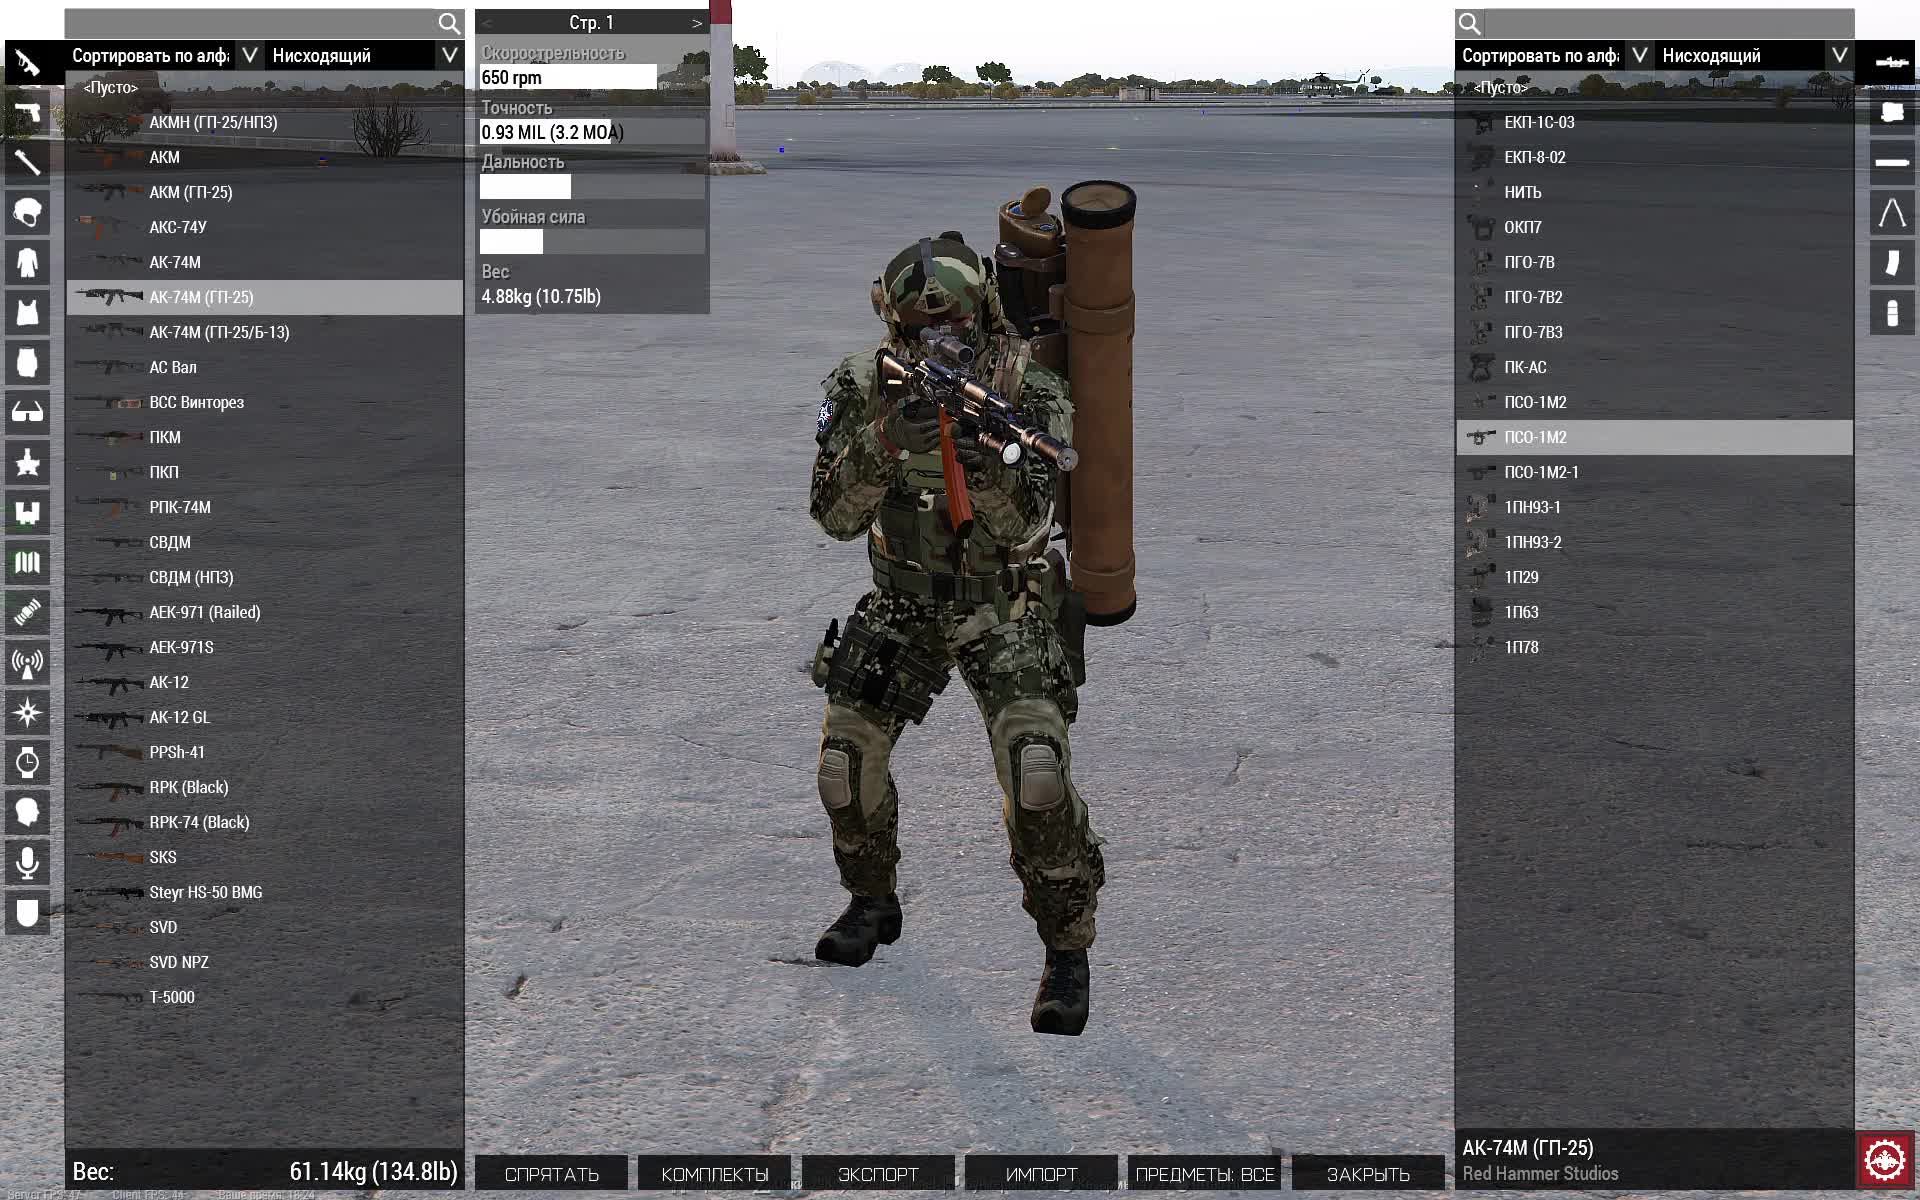Click the right panel search magnifier
1920x1200 pixels.
coord(1469,23)
